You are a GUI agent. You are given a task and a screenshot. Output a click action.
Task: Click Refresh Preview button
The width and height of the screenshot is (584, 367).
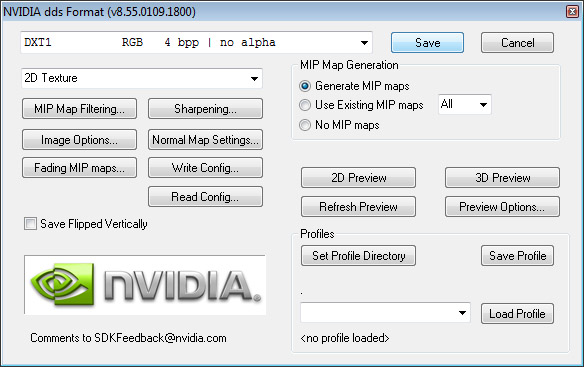click(358, 206)
